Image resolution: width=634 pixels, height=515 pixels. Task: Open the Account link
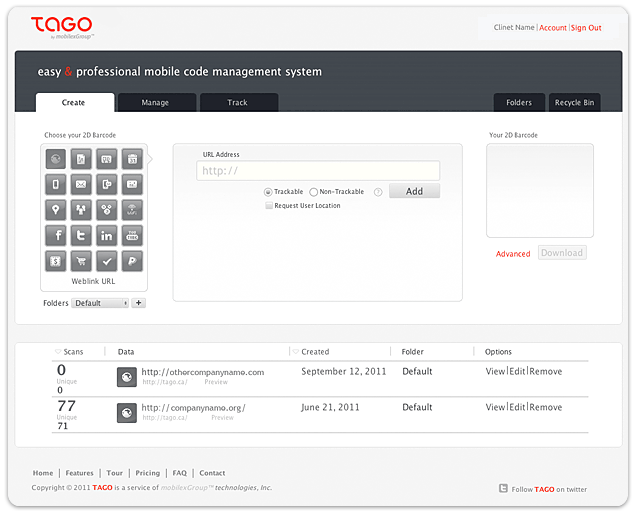coord(553,27)
